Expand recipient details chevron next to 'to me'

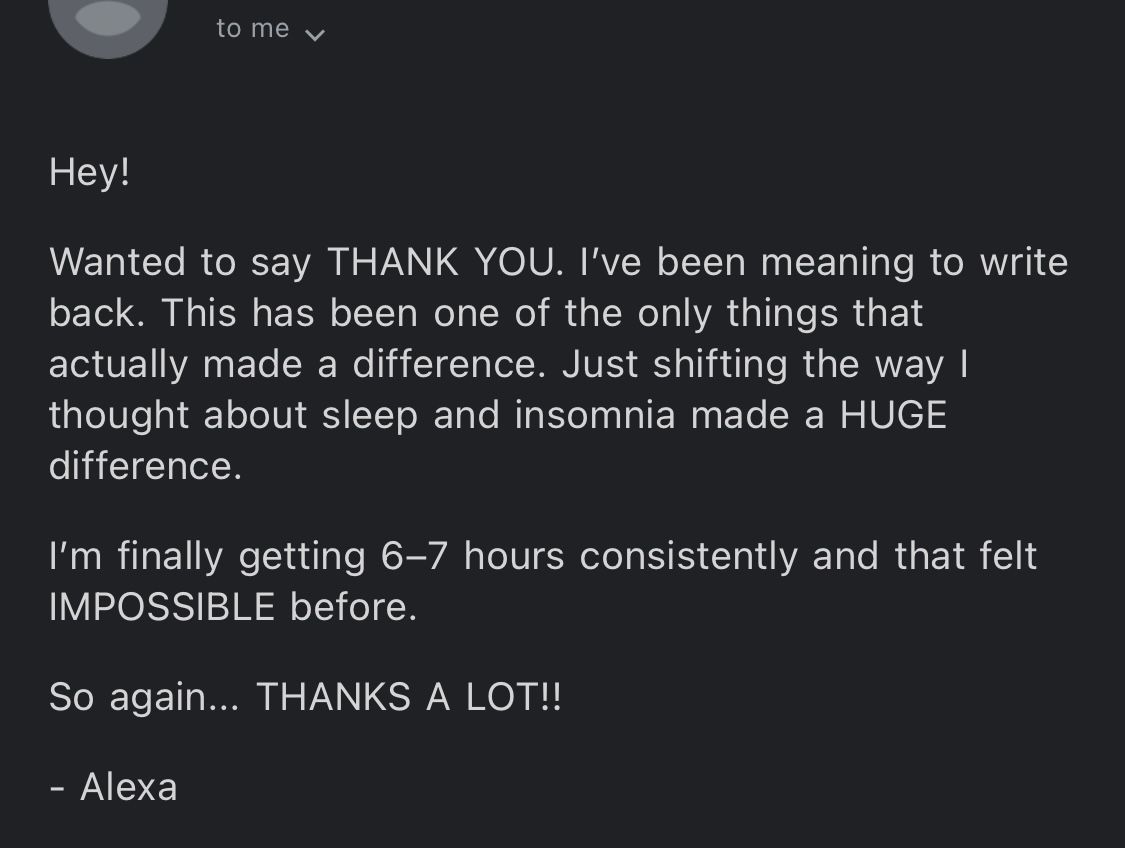point(315,34)
